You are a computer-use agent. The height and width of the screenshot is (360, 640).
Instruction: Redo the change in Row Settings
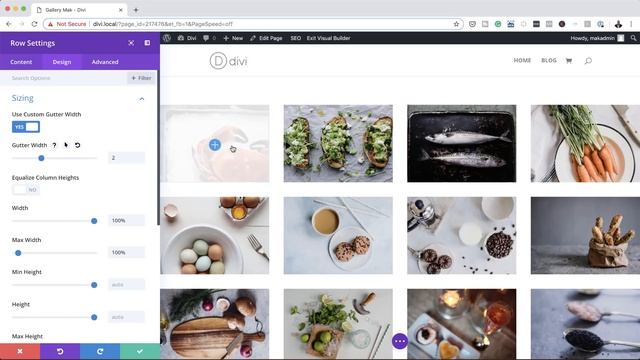click(100, 351)
